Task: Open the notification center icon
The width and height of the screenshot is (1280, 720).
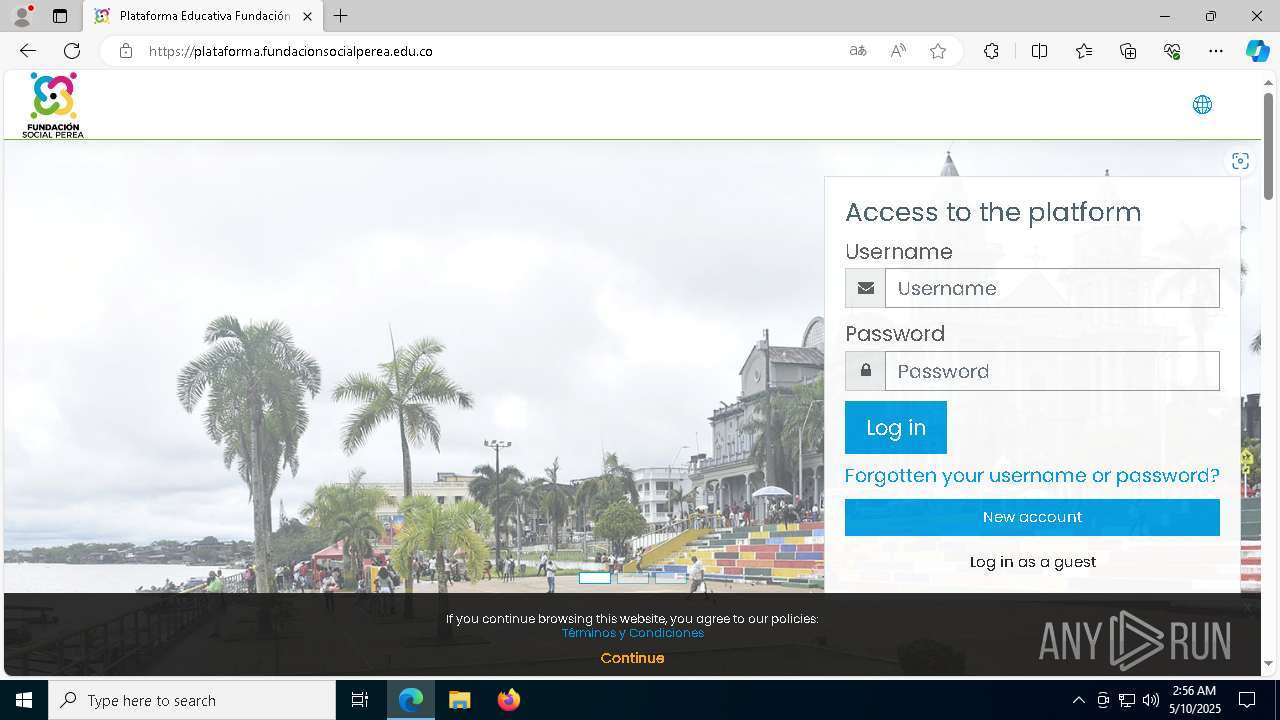Action: [1247, 700]
